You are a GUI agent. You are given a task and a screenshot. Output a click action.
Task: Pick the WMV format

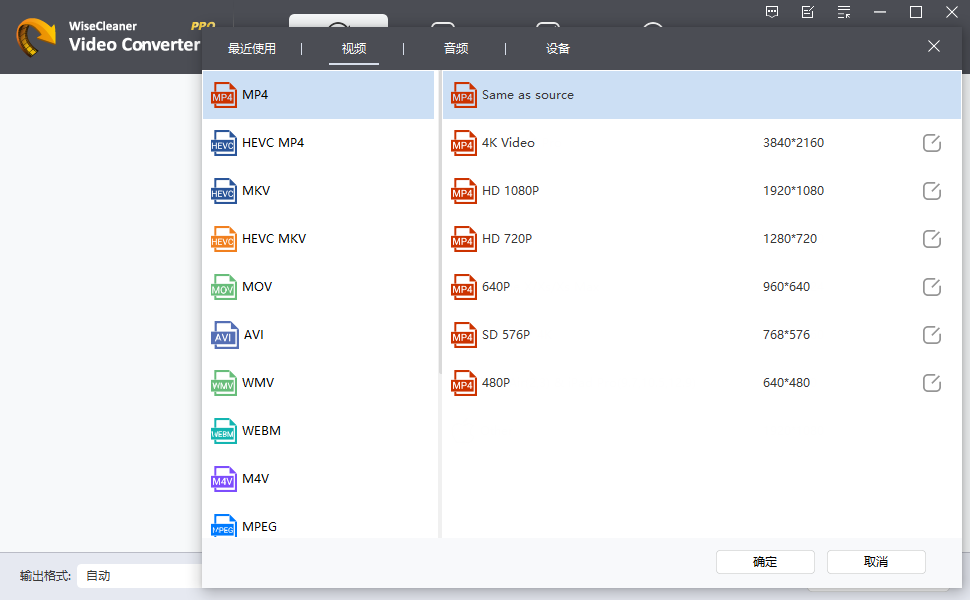(x=318, y=383)
